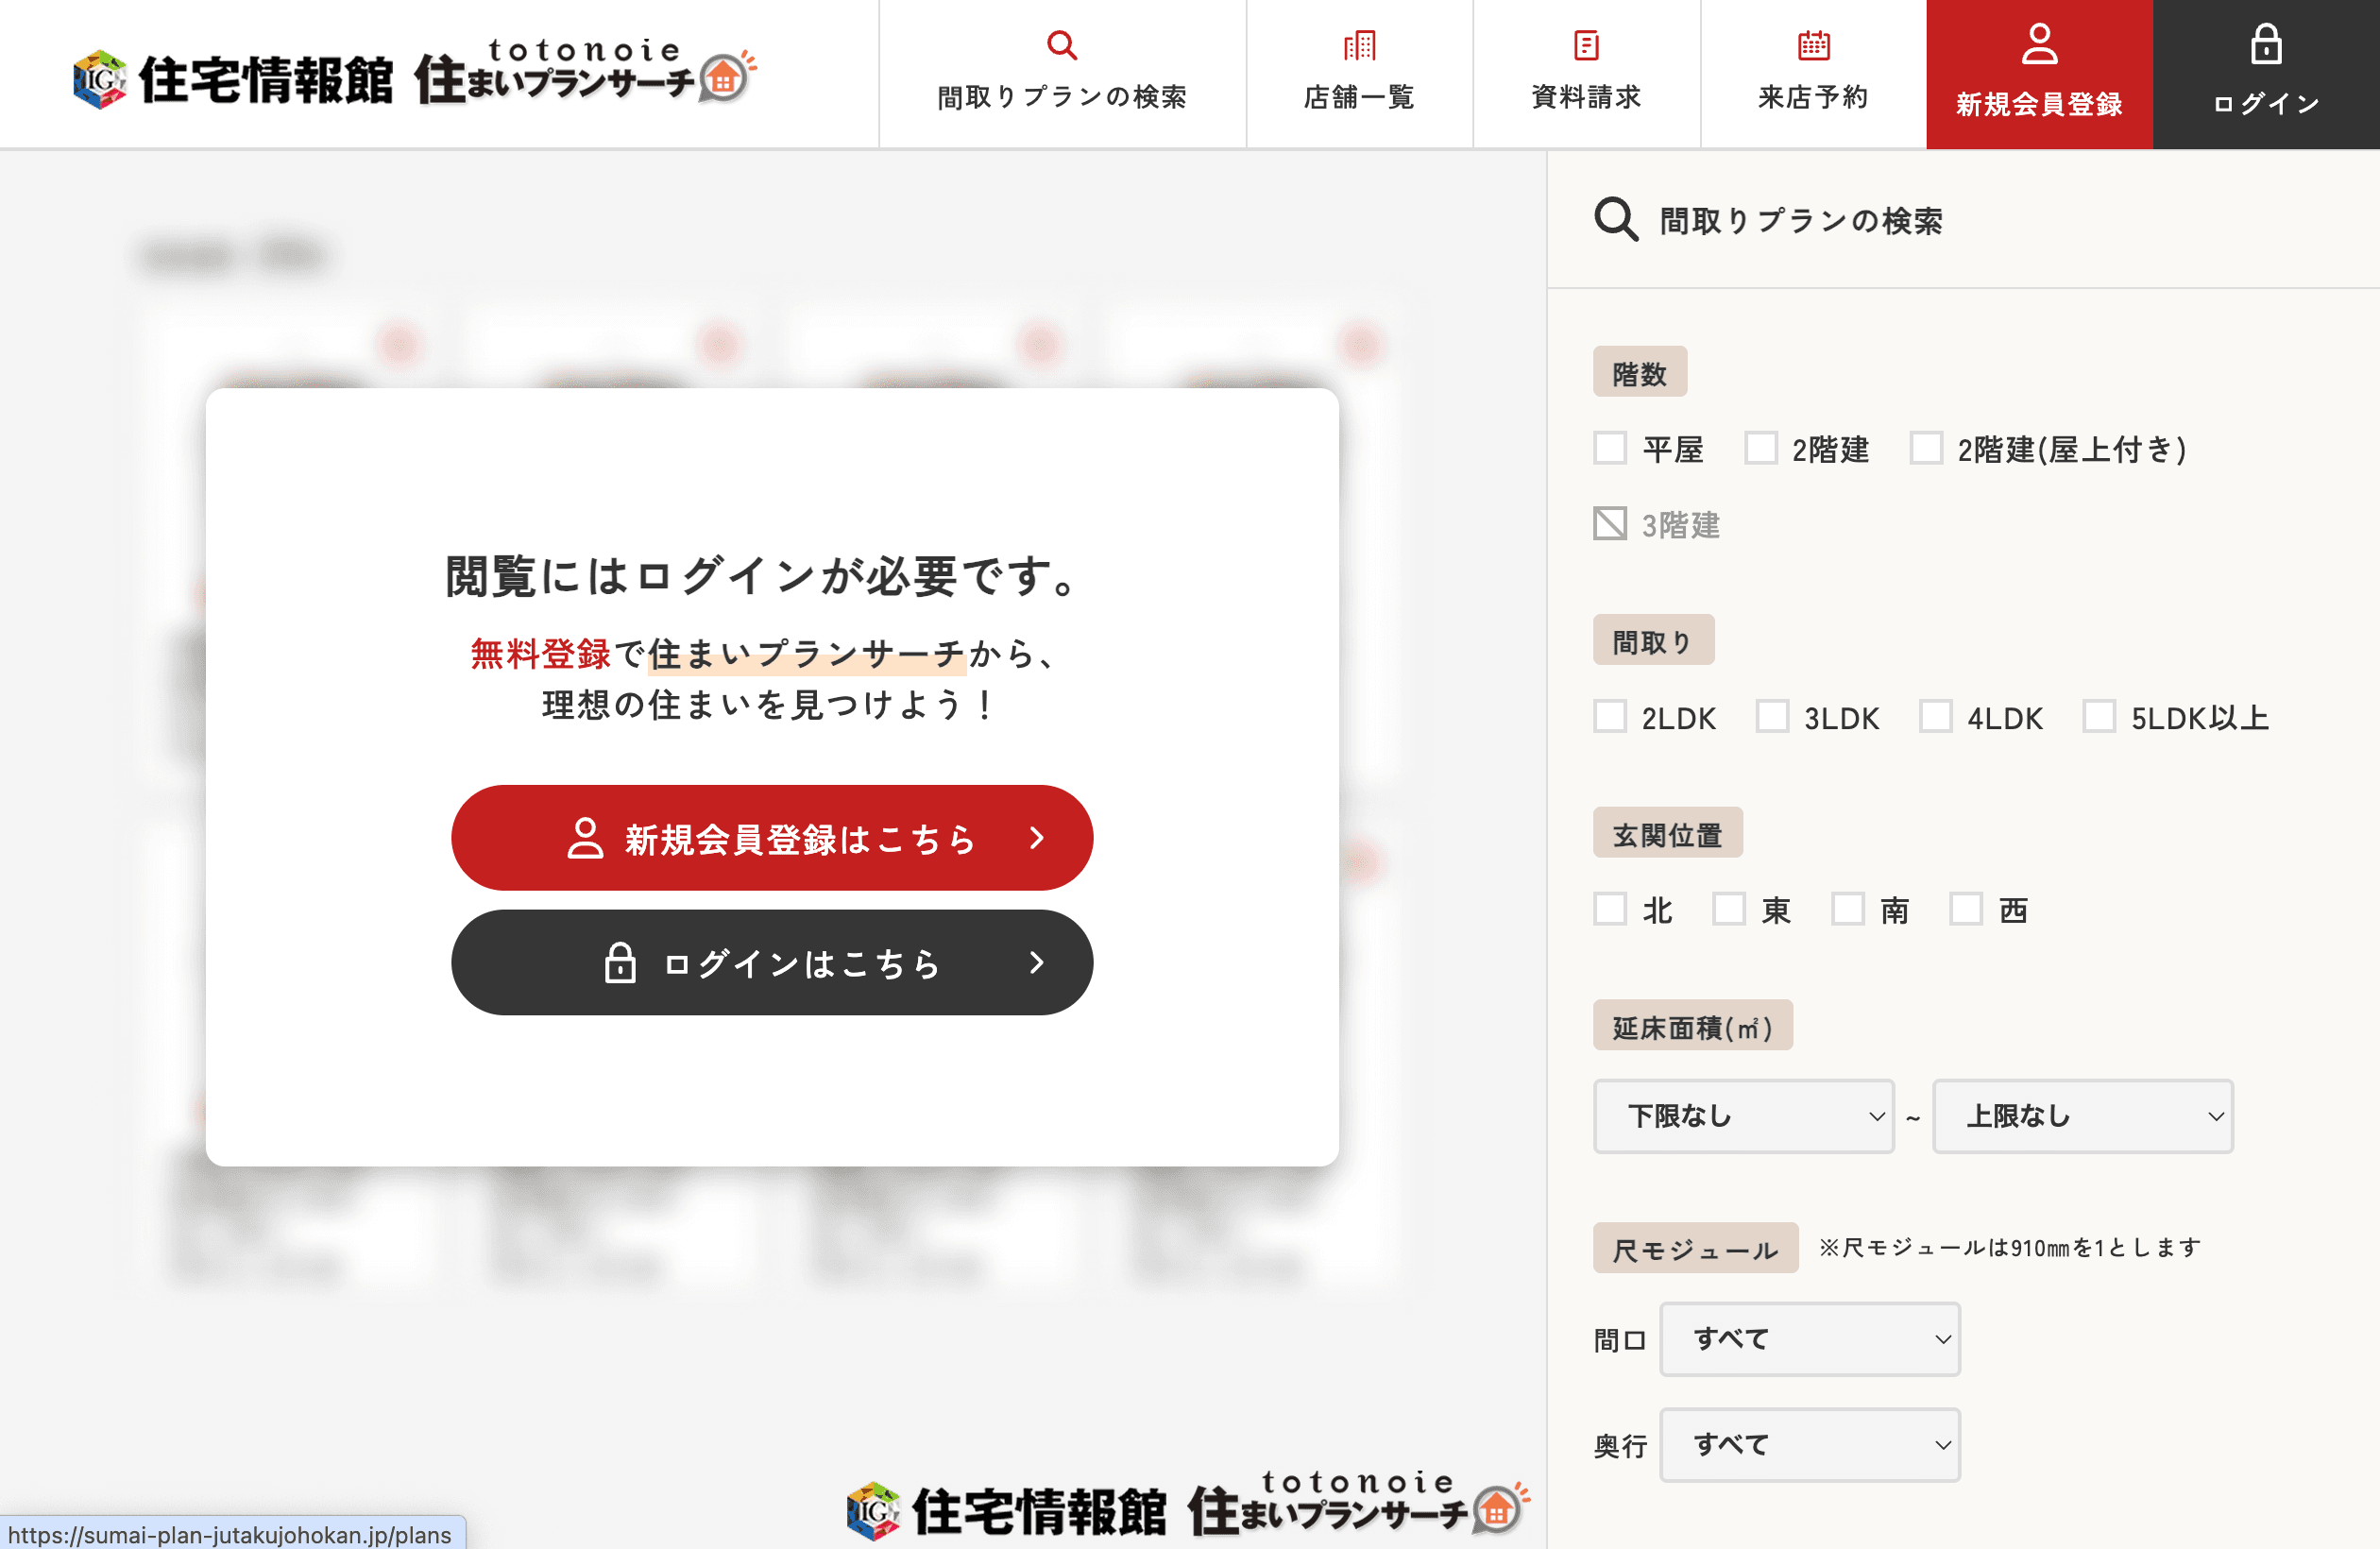
Task: Click the magnifier icon above 間取りプランの検索 in header
Action: pos(1061,45)
